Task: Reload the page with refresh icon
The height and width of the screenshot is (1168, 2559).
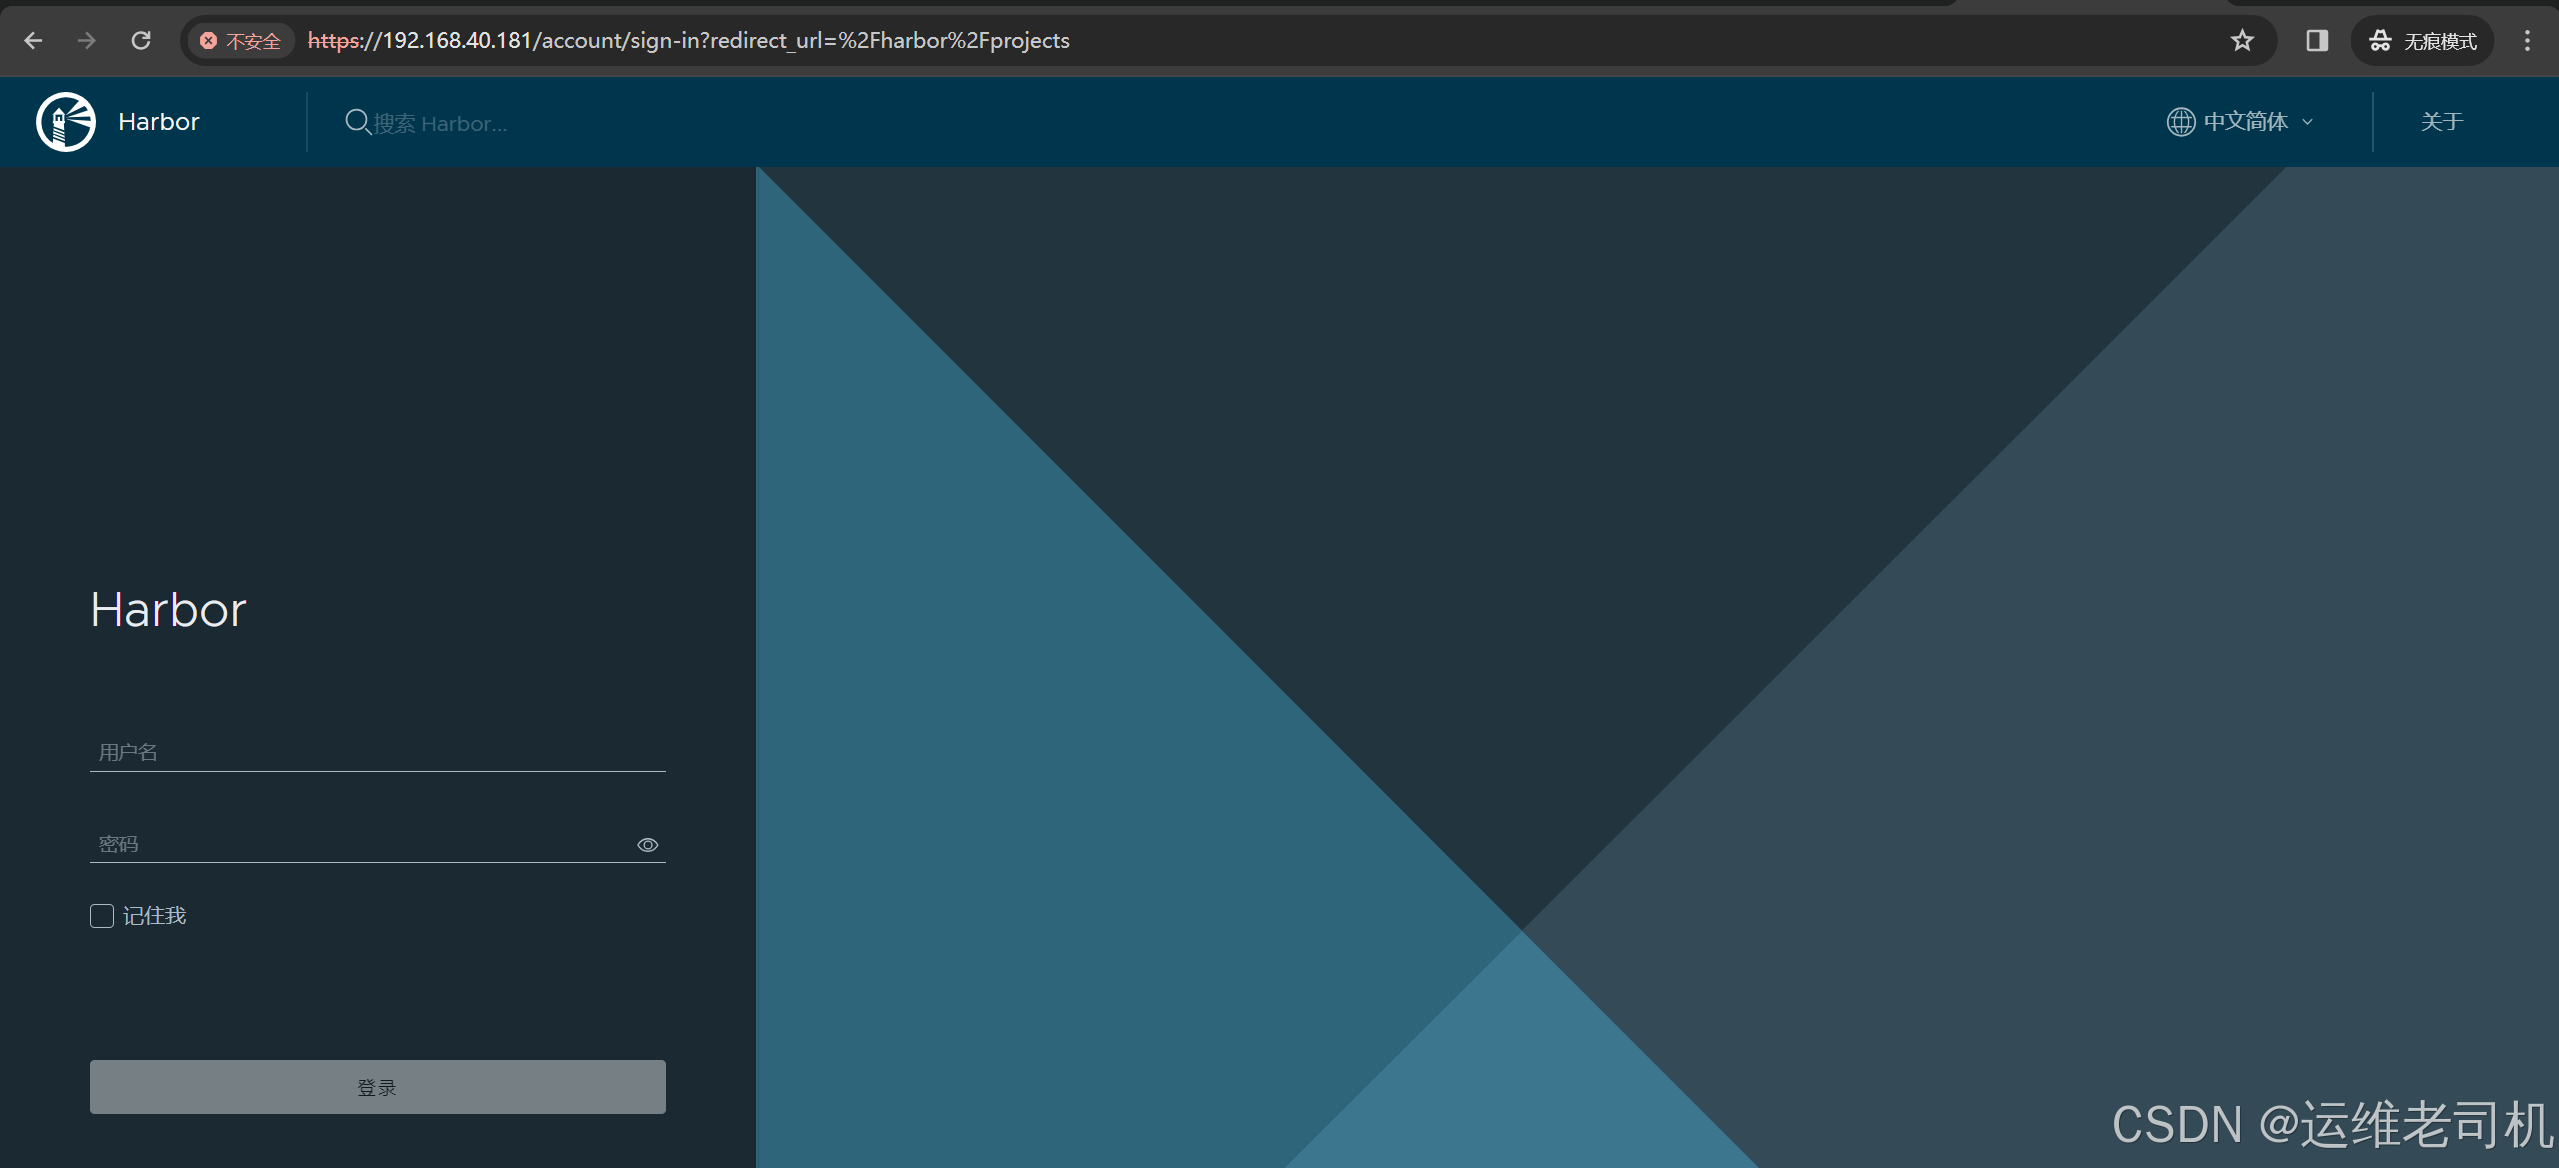Action: click(x=141, y=40)
